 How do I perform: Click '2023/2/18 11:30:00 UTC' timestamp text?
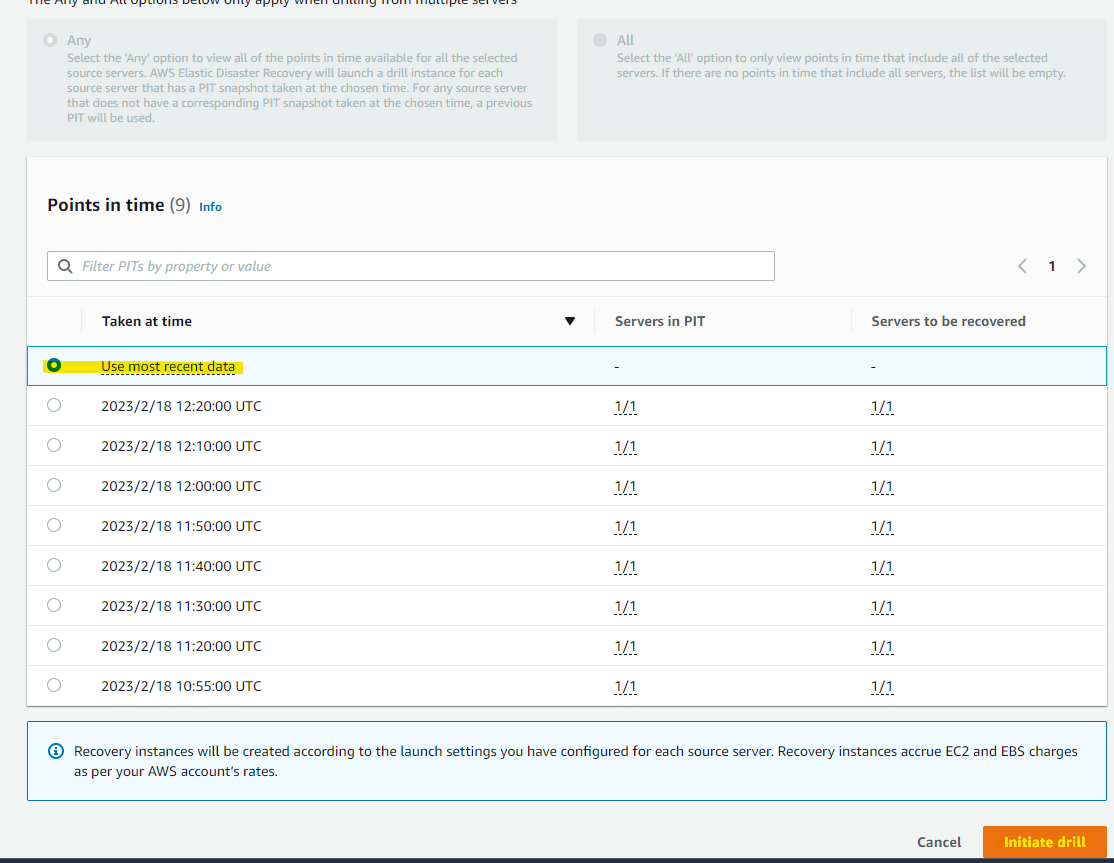(x=181, y=606)
